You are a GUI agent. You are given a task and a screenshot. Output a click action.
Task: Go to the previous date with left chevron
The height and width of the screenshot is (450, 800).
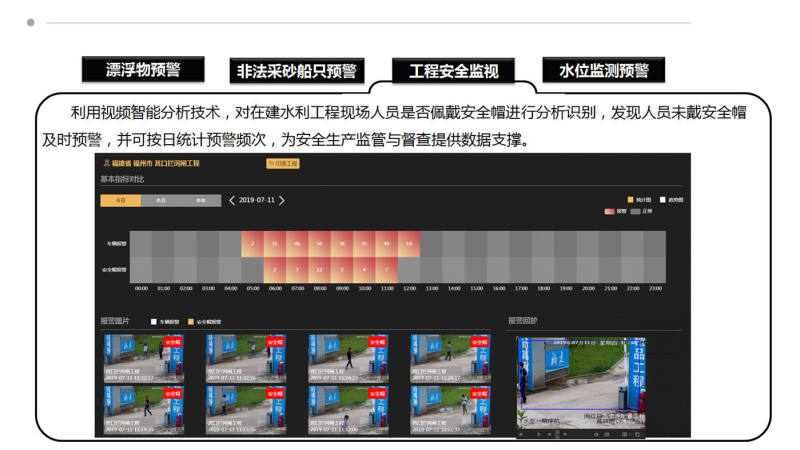pos(232,200)
